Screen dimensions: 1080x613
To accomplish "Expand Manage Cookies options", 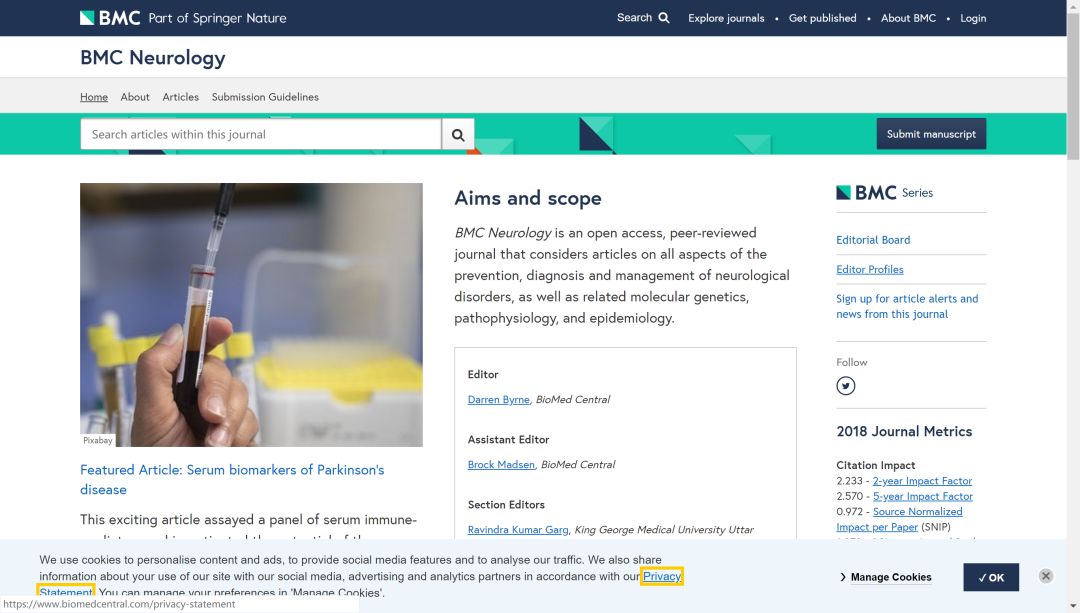I will [x=886, y=577].
